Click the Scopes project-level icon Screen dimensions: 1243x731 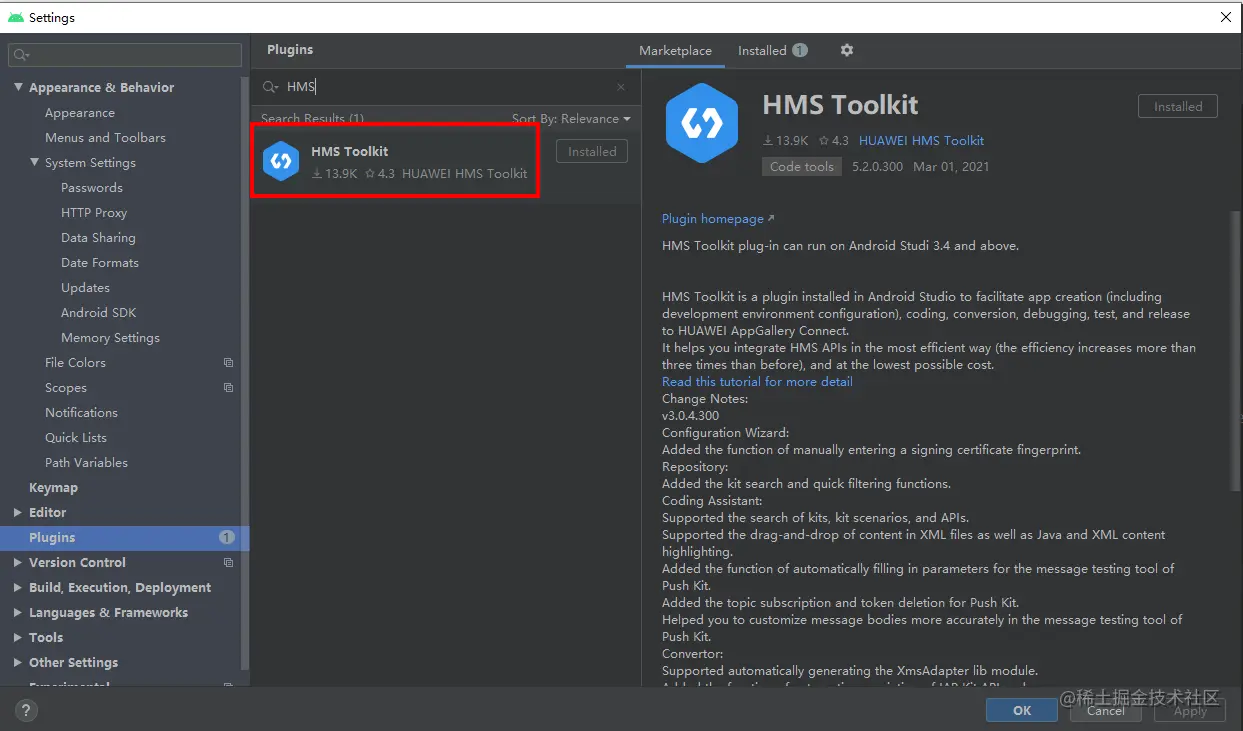[228, 388]
